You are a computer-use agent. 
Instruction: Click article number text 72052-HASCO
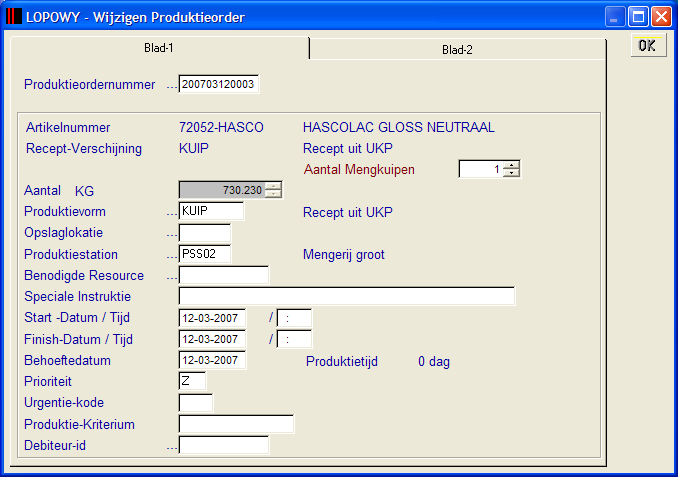221,127
